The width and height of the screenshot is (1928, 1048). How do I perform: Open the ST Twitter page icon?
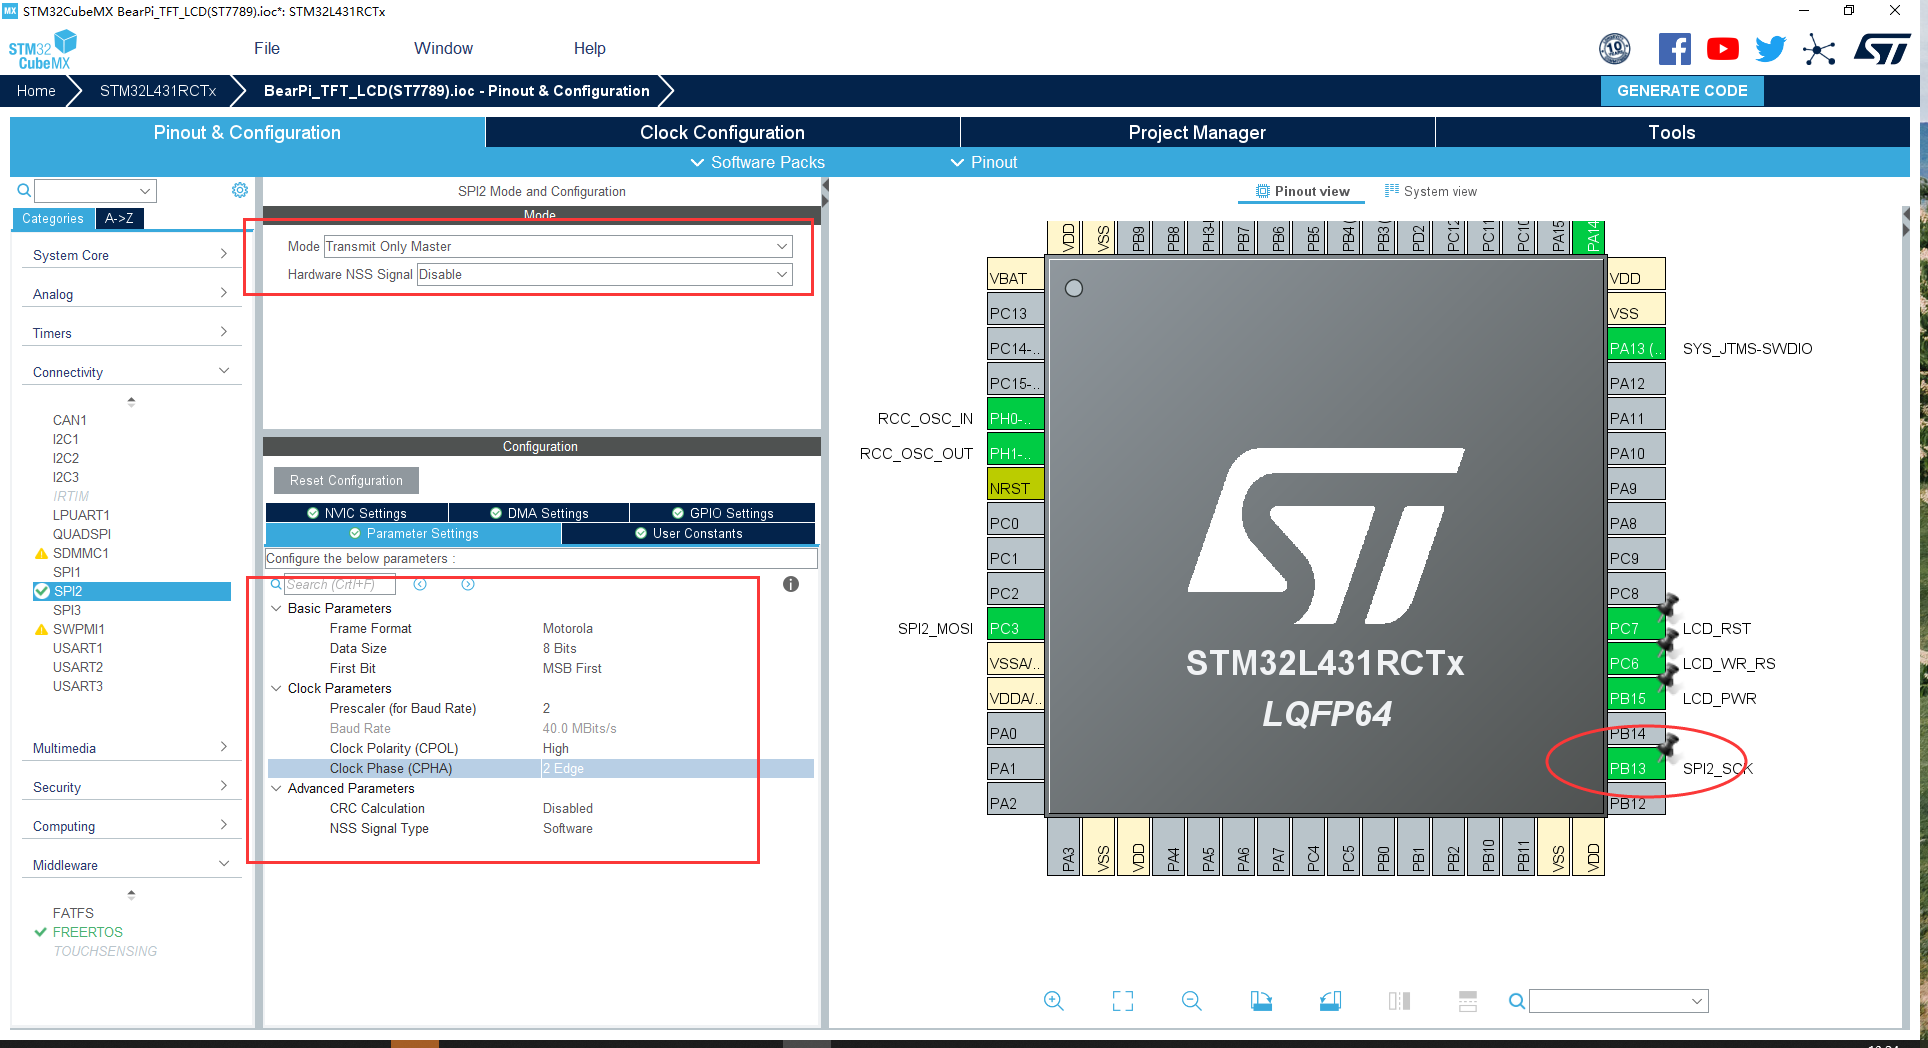coord(1770,49)
